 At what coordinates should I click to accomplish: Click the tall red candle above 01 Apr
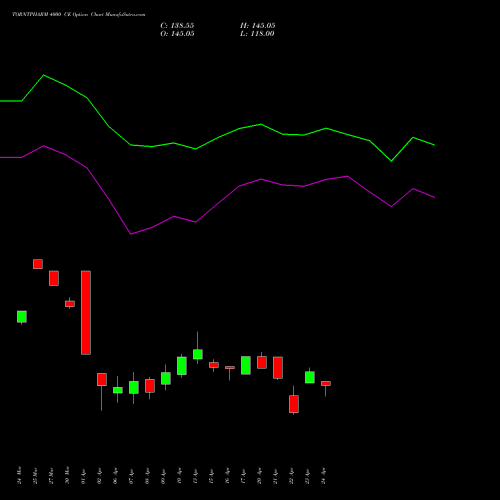click(86, 312)
